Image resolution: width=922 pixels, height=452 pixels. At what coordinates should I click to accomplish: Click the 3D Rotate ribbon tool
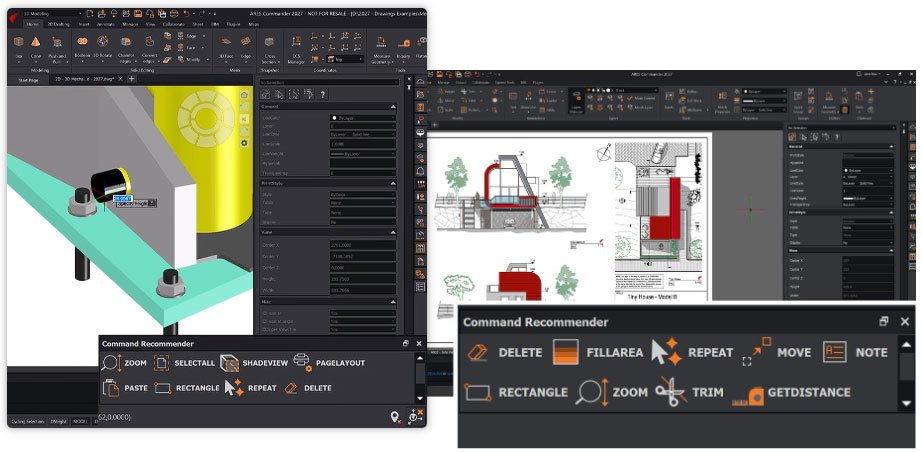(102, 48)
